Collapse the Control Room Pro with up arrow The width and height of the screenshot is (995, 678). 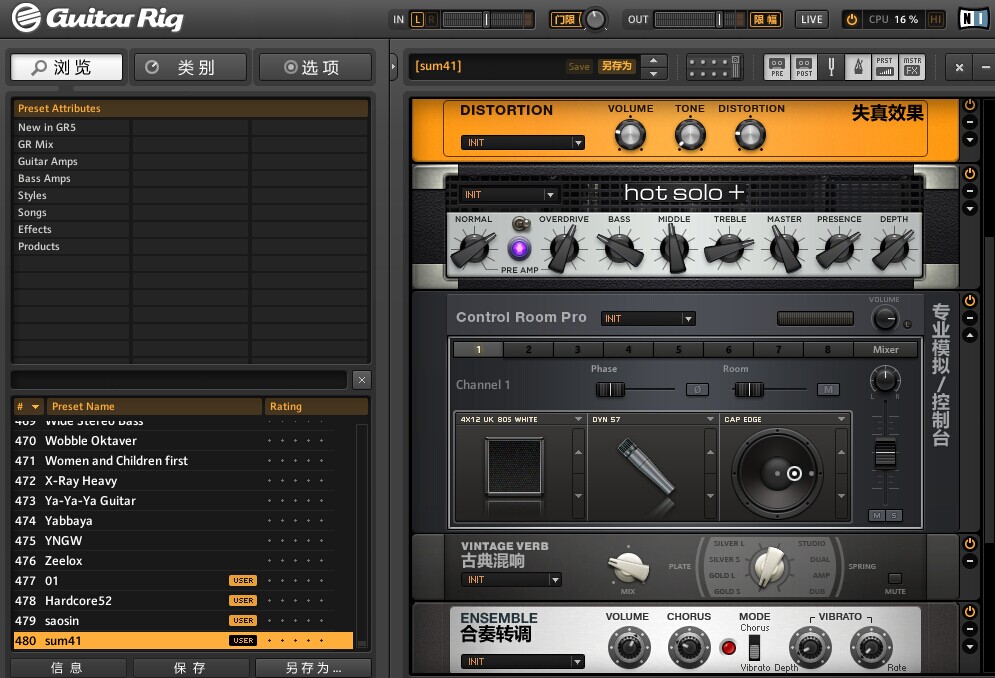coord(970,335)
